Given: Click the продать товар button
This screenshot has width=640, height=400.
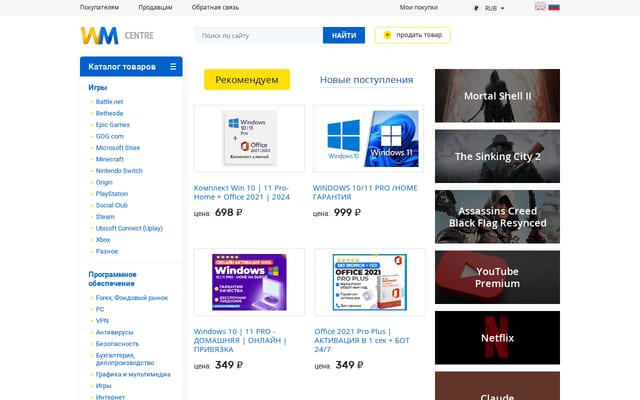Looking at the screenshot, I should 413,35.
